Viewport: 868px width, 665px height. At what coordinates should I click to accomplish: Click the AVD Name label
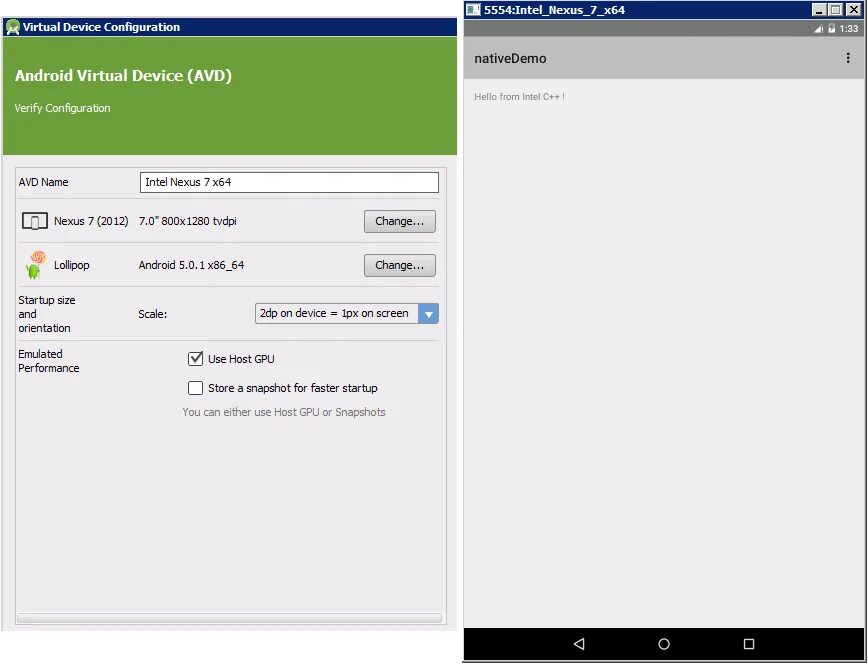(x=43, y=182)
